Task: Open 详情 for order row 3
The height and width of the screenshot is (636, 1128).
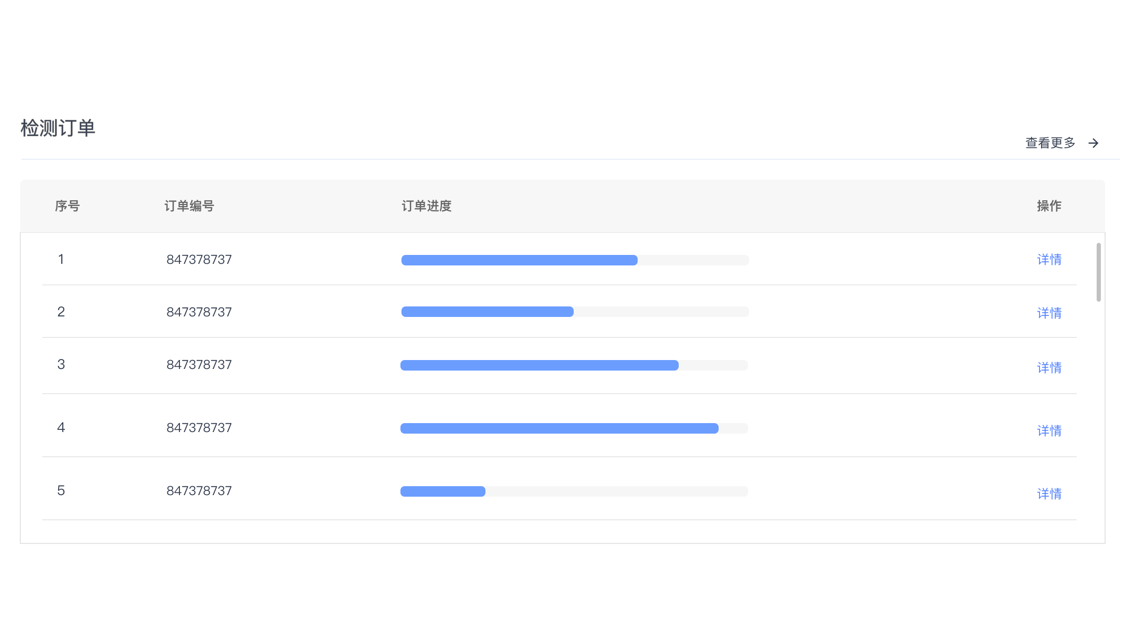Action: [x=1048, y=368]
